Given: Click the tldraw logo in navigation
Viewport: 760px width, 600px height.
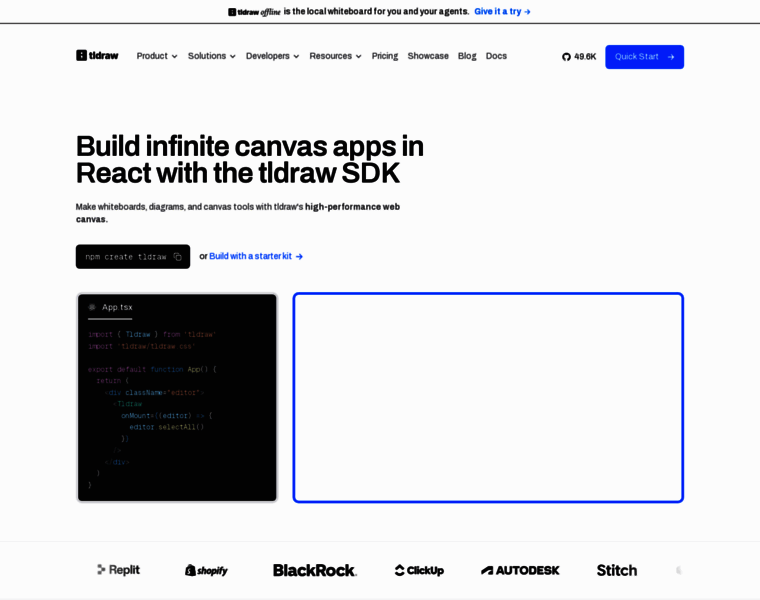Looking at the screenshot, I should [x=97, y=56].
